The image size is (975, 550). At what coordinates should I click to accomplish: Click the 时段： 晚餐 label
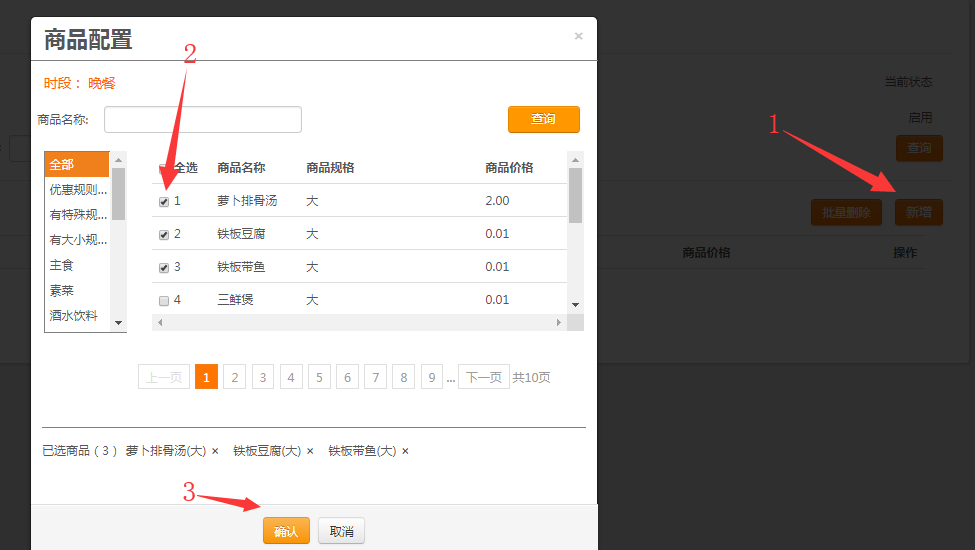pos(80,83)
